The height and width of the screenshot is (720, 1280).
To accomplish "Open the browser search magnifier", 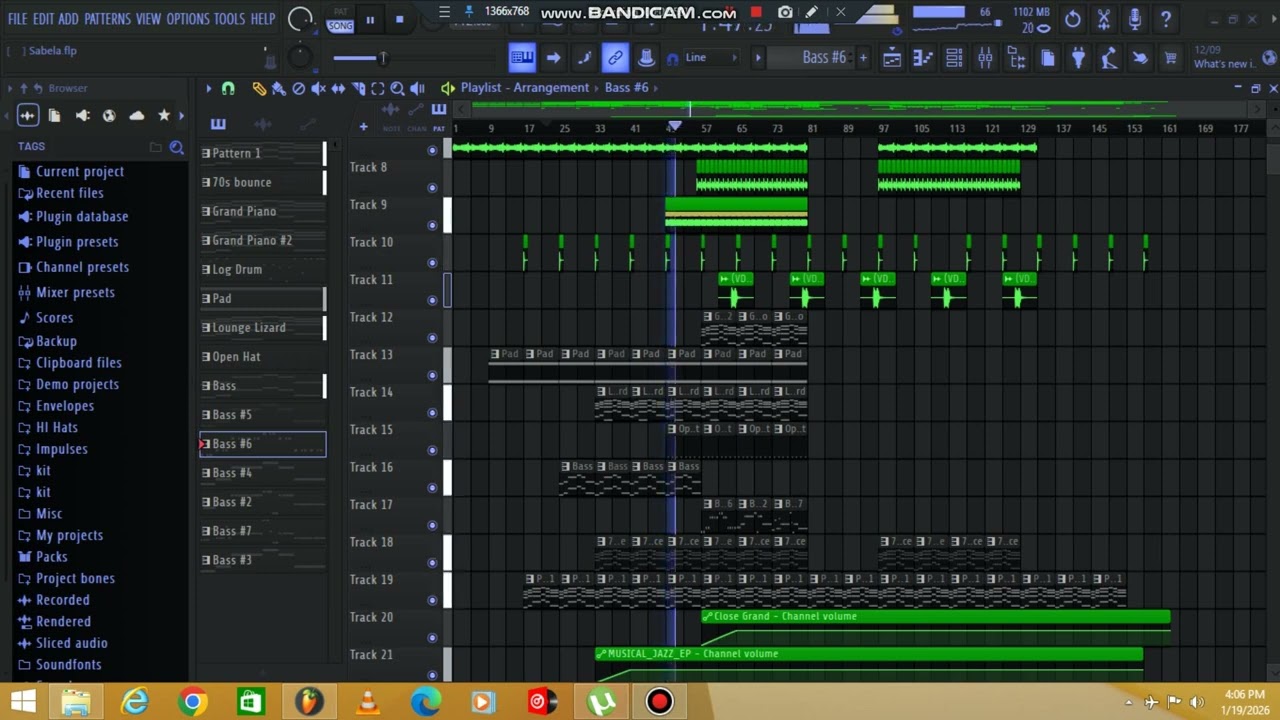I will click(177, 147).
